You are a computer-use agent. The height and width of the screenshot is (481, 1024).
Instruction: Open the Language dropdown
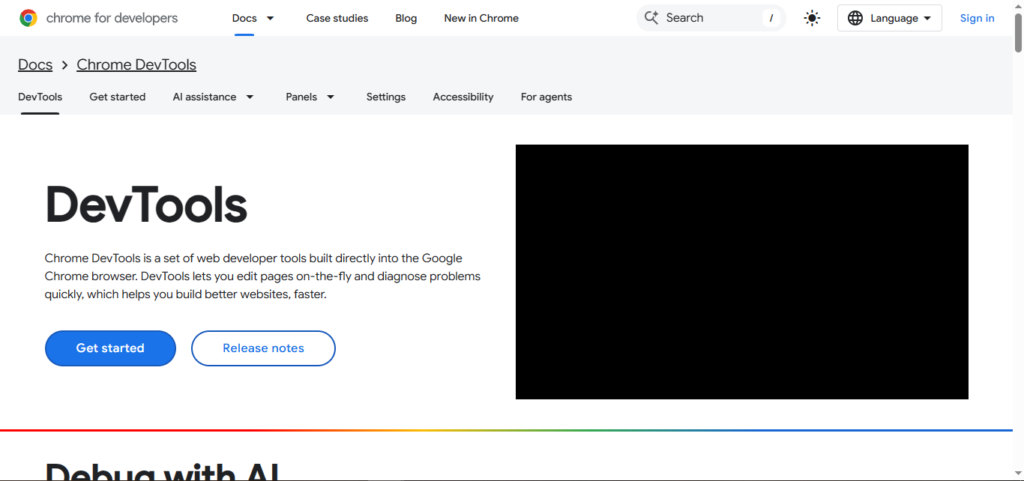tap(889, 18)
